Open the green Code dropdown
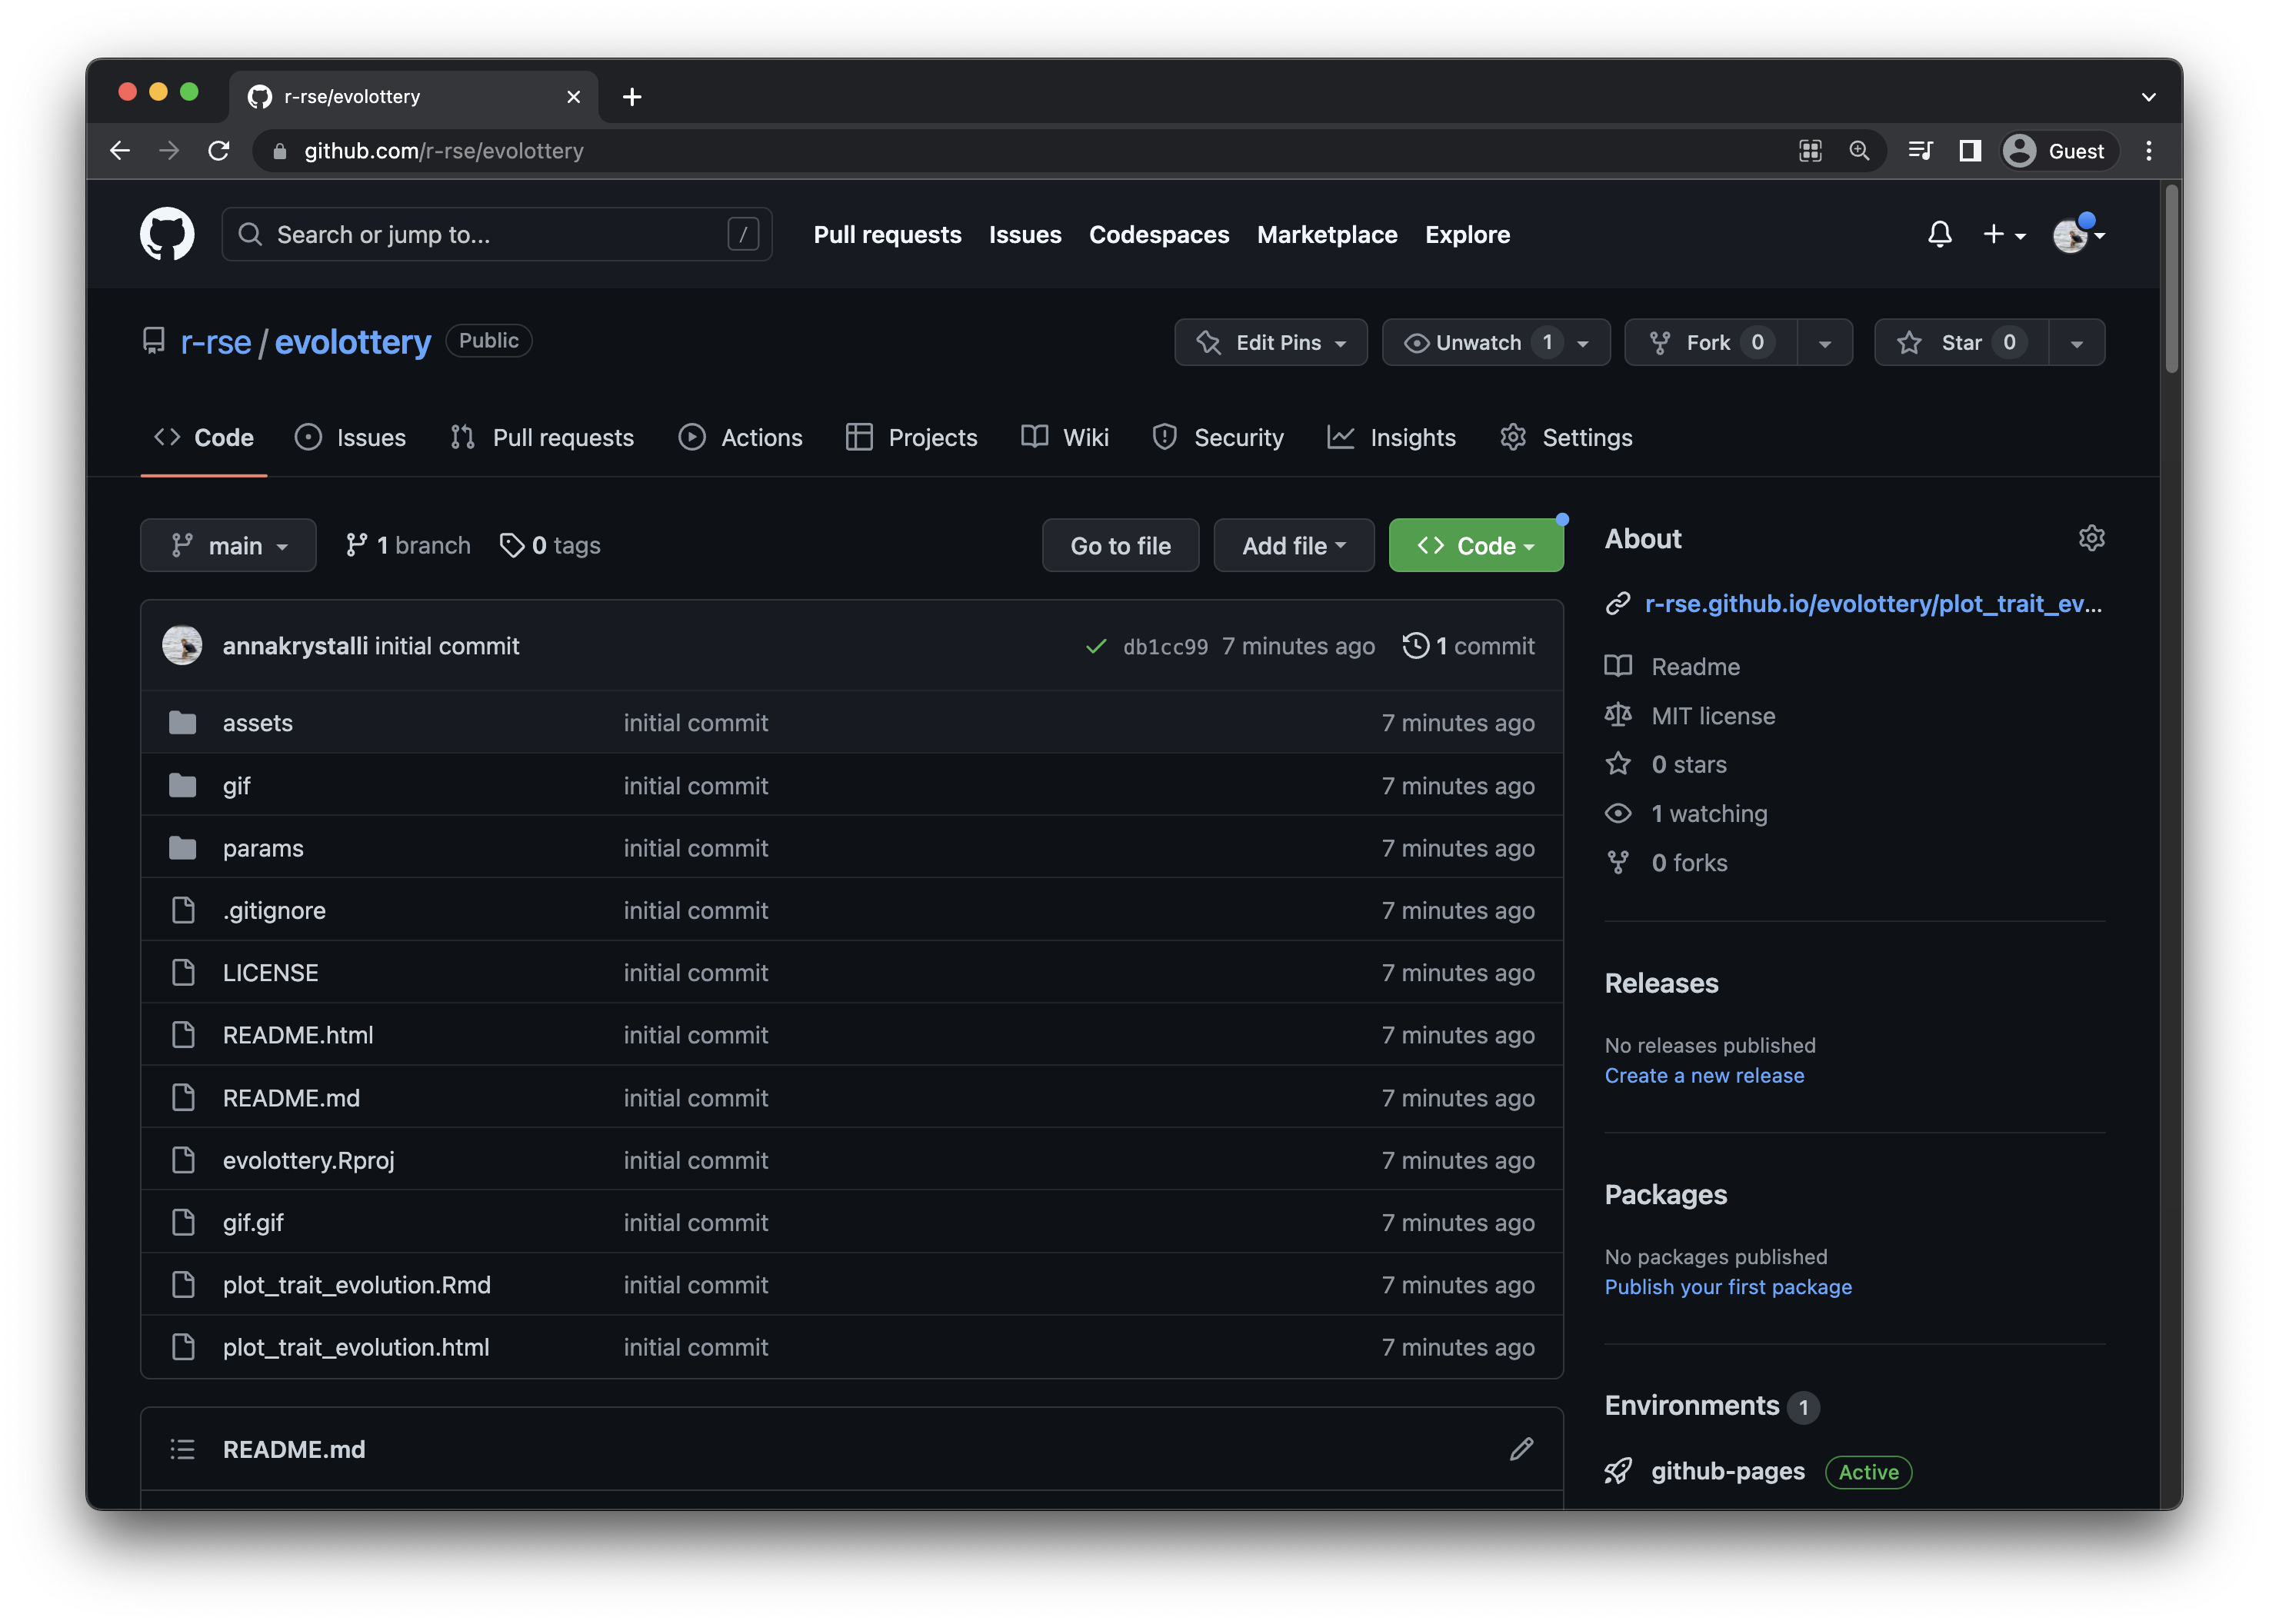 [x=1475, y=545]
